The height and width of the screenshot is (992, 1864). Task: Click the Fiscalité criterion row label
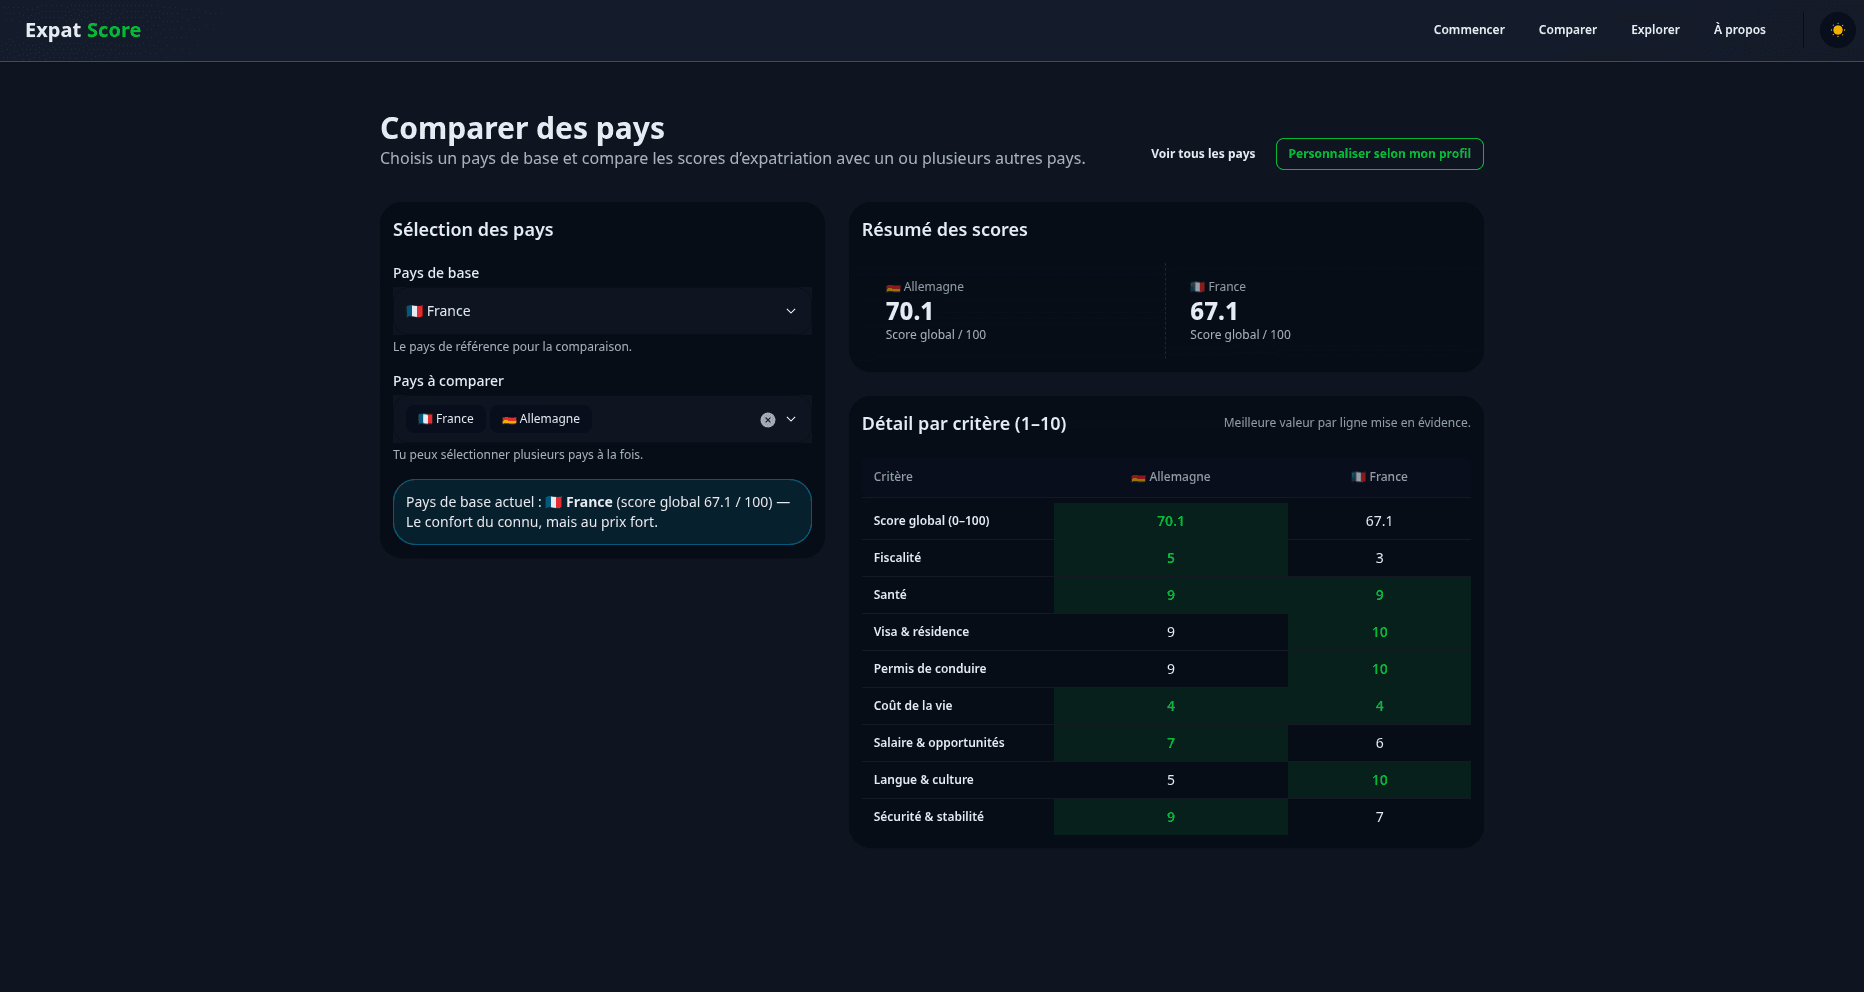[x=897, y=558]
